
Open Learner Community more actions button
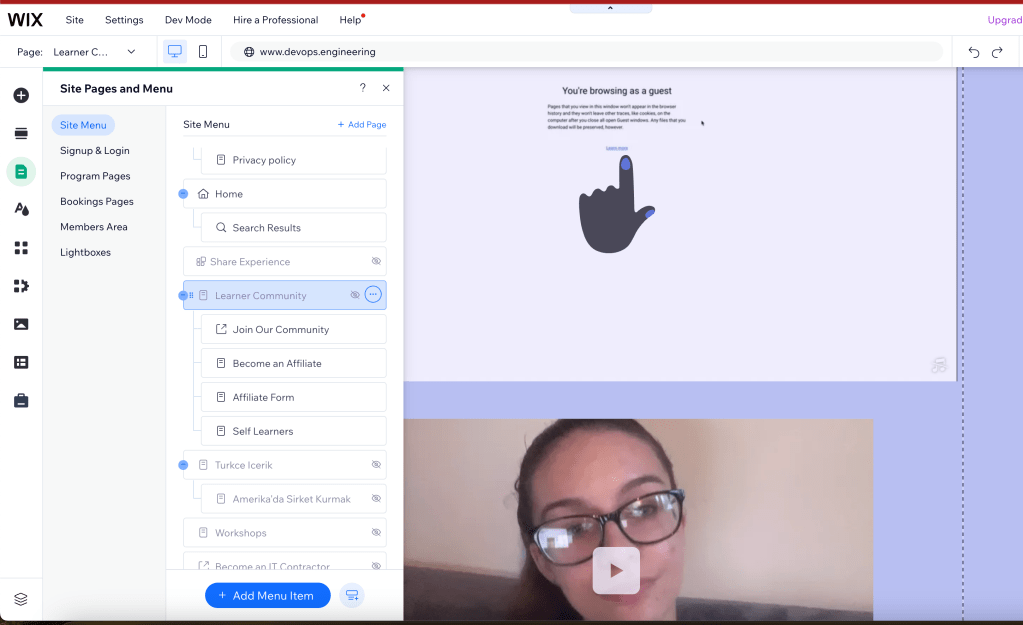click(373, 295)
